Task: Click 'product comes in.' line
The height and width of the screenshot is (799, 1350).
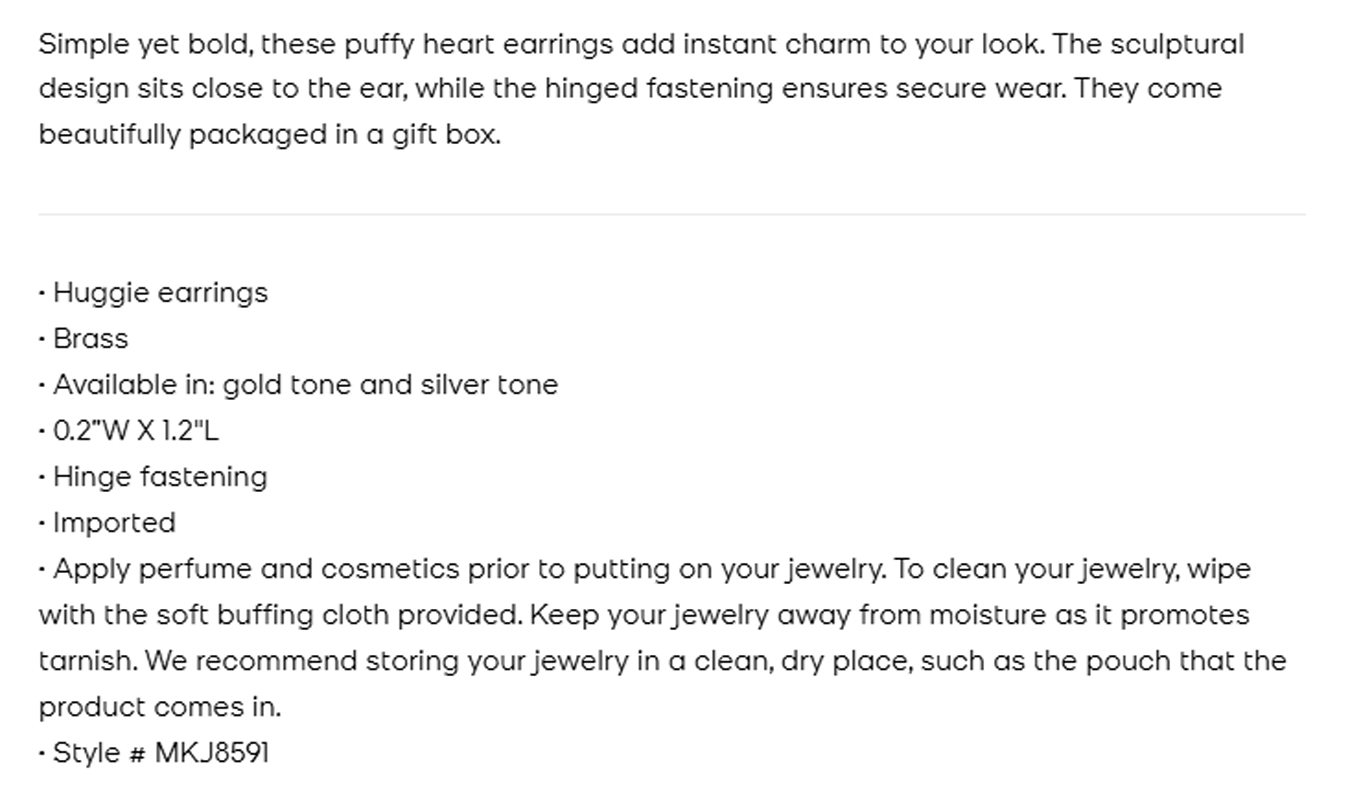Action: click(160, 707)
